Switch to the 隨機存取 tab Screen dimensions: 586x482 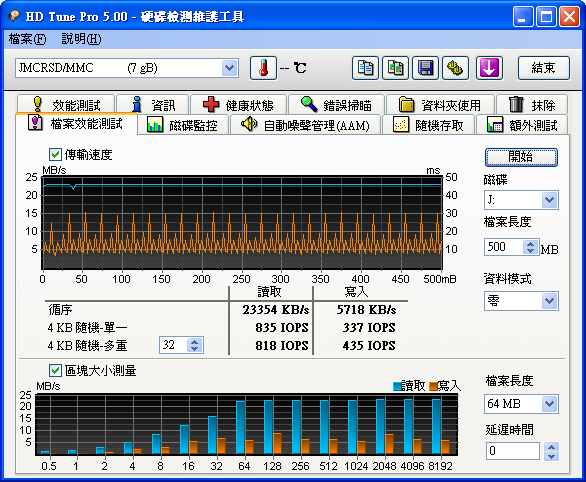point(429,125)
